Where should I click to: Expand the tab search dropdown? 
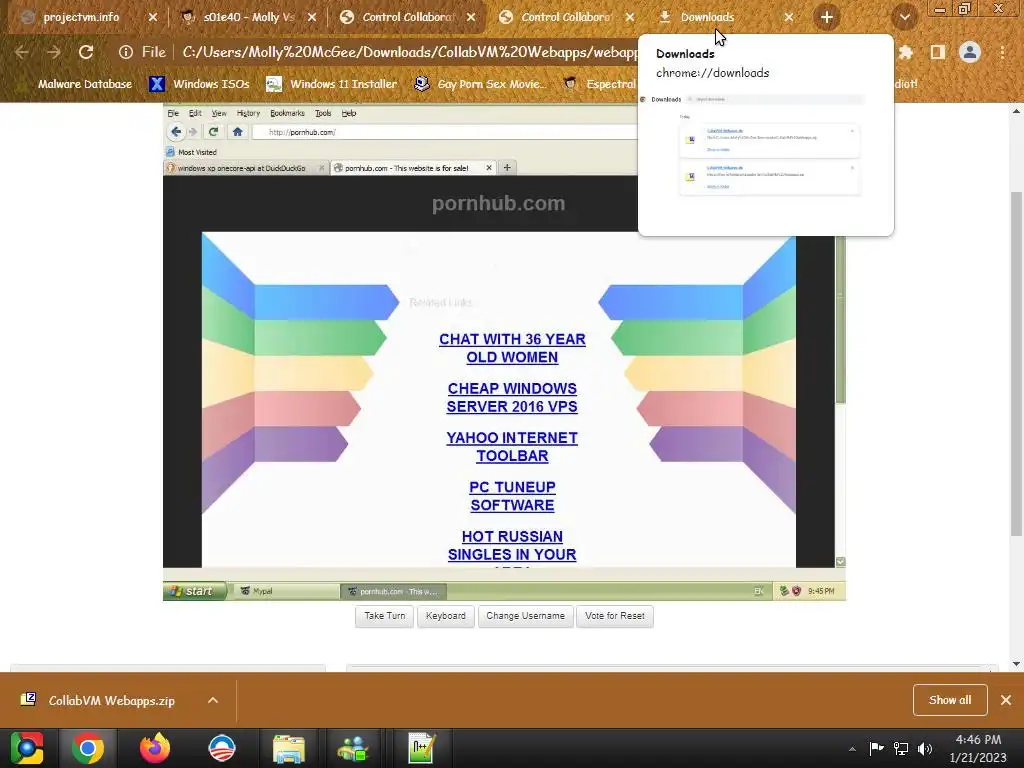pyautogui.click(x=904, y=17)
